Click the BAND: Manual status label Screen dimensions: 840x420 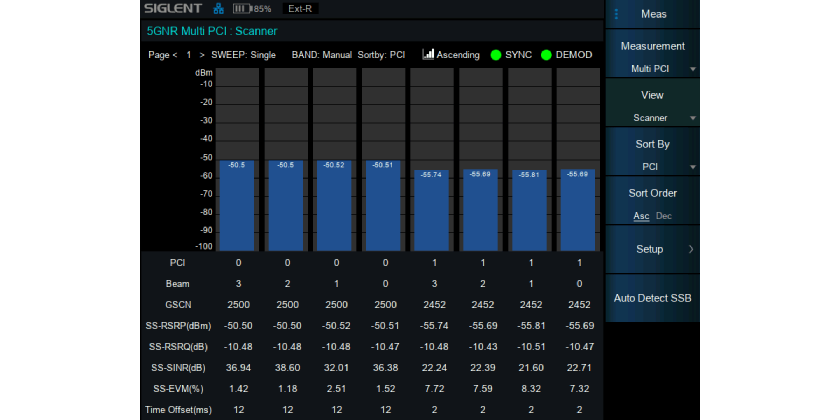pos(321,54)
